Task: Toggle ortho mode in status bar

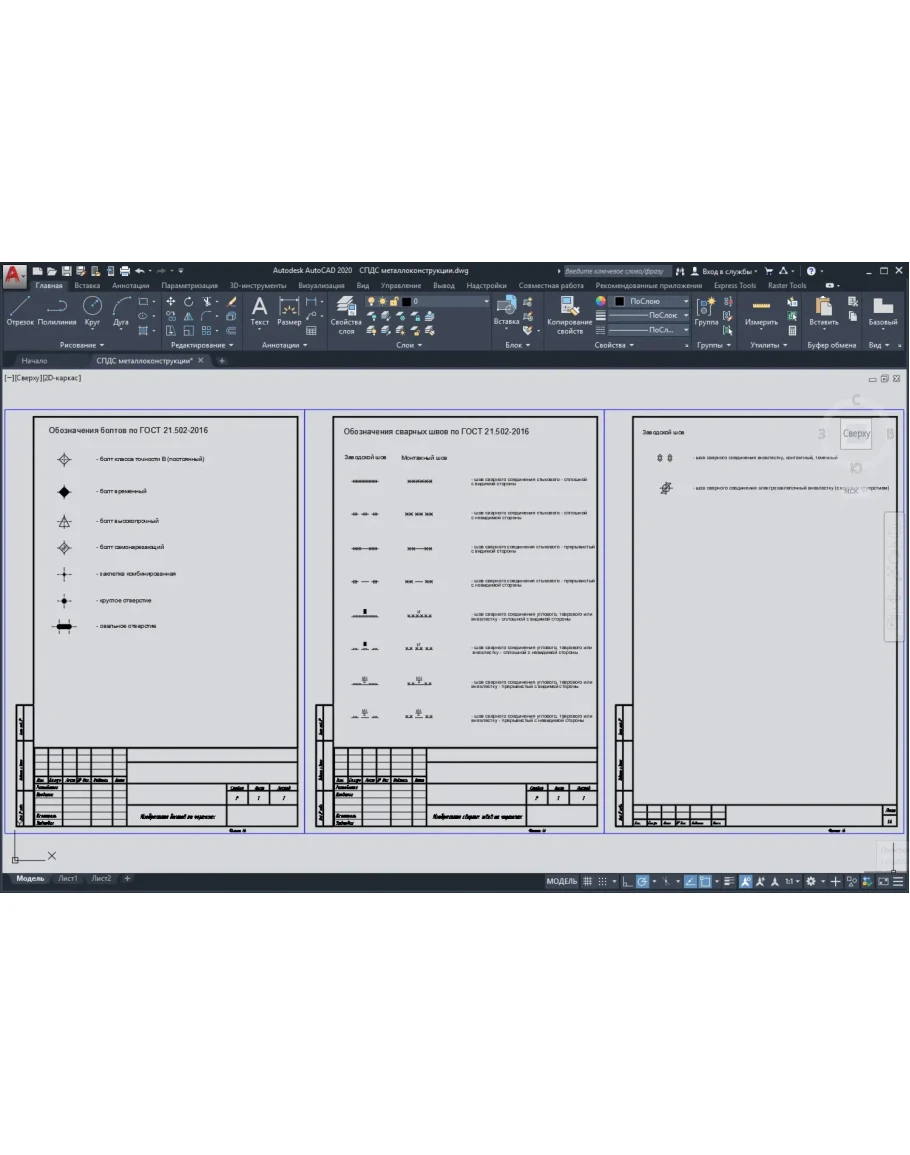Action: [x=627, y=881]
